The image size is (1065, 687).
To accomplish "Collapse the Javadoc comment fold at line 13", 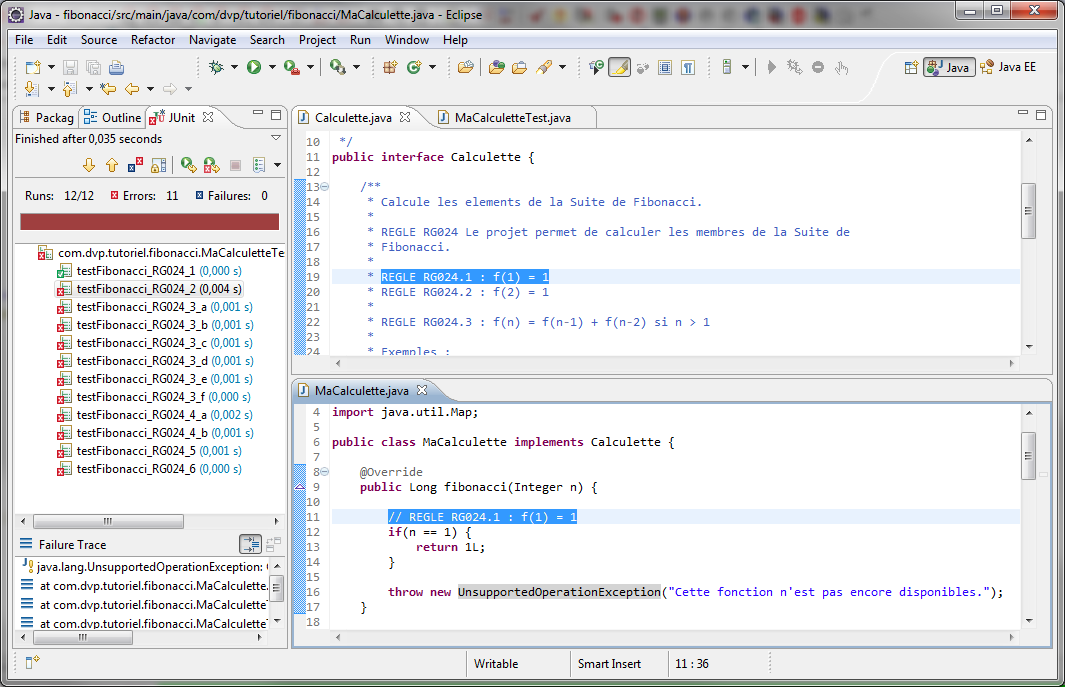I will click(x=324, y=187).
